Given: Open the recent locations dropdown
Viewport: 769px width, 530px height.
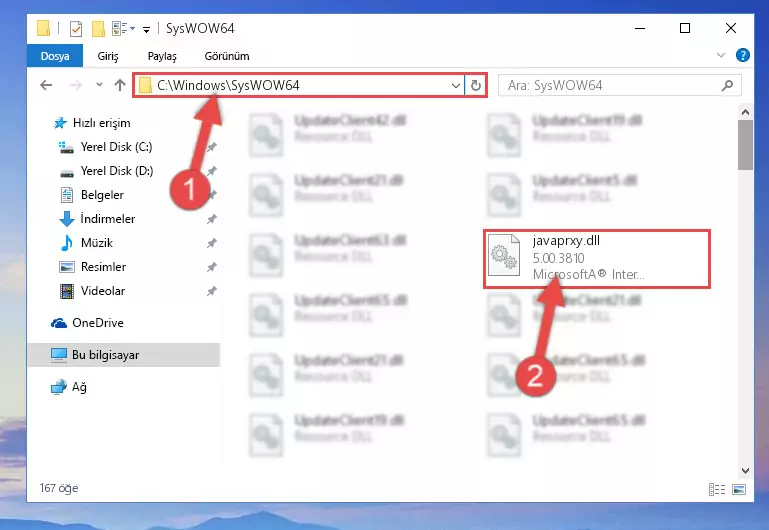Looking at the screenshot, I should click(99, 85).
